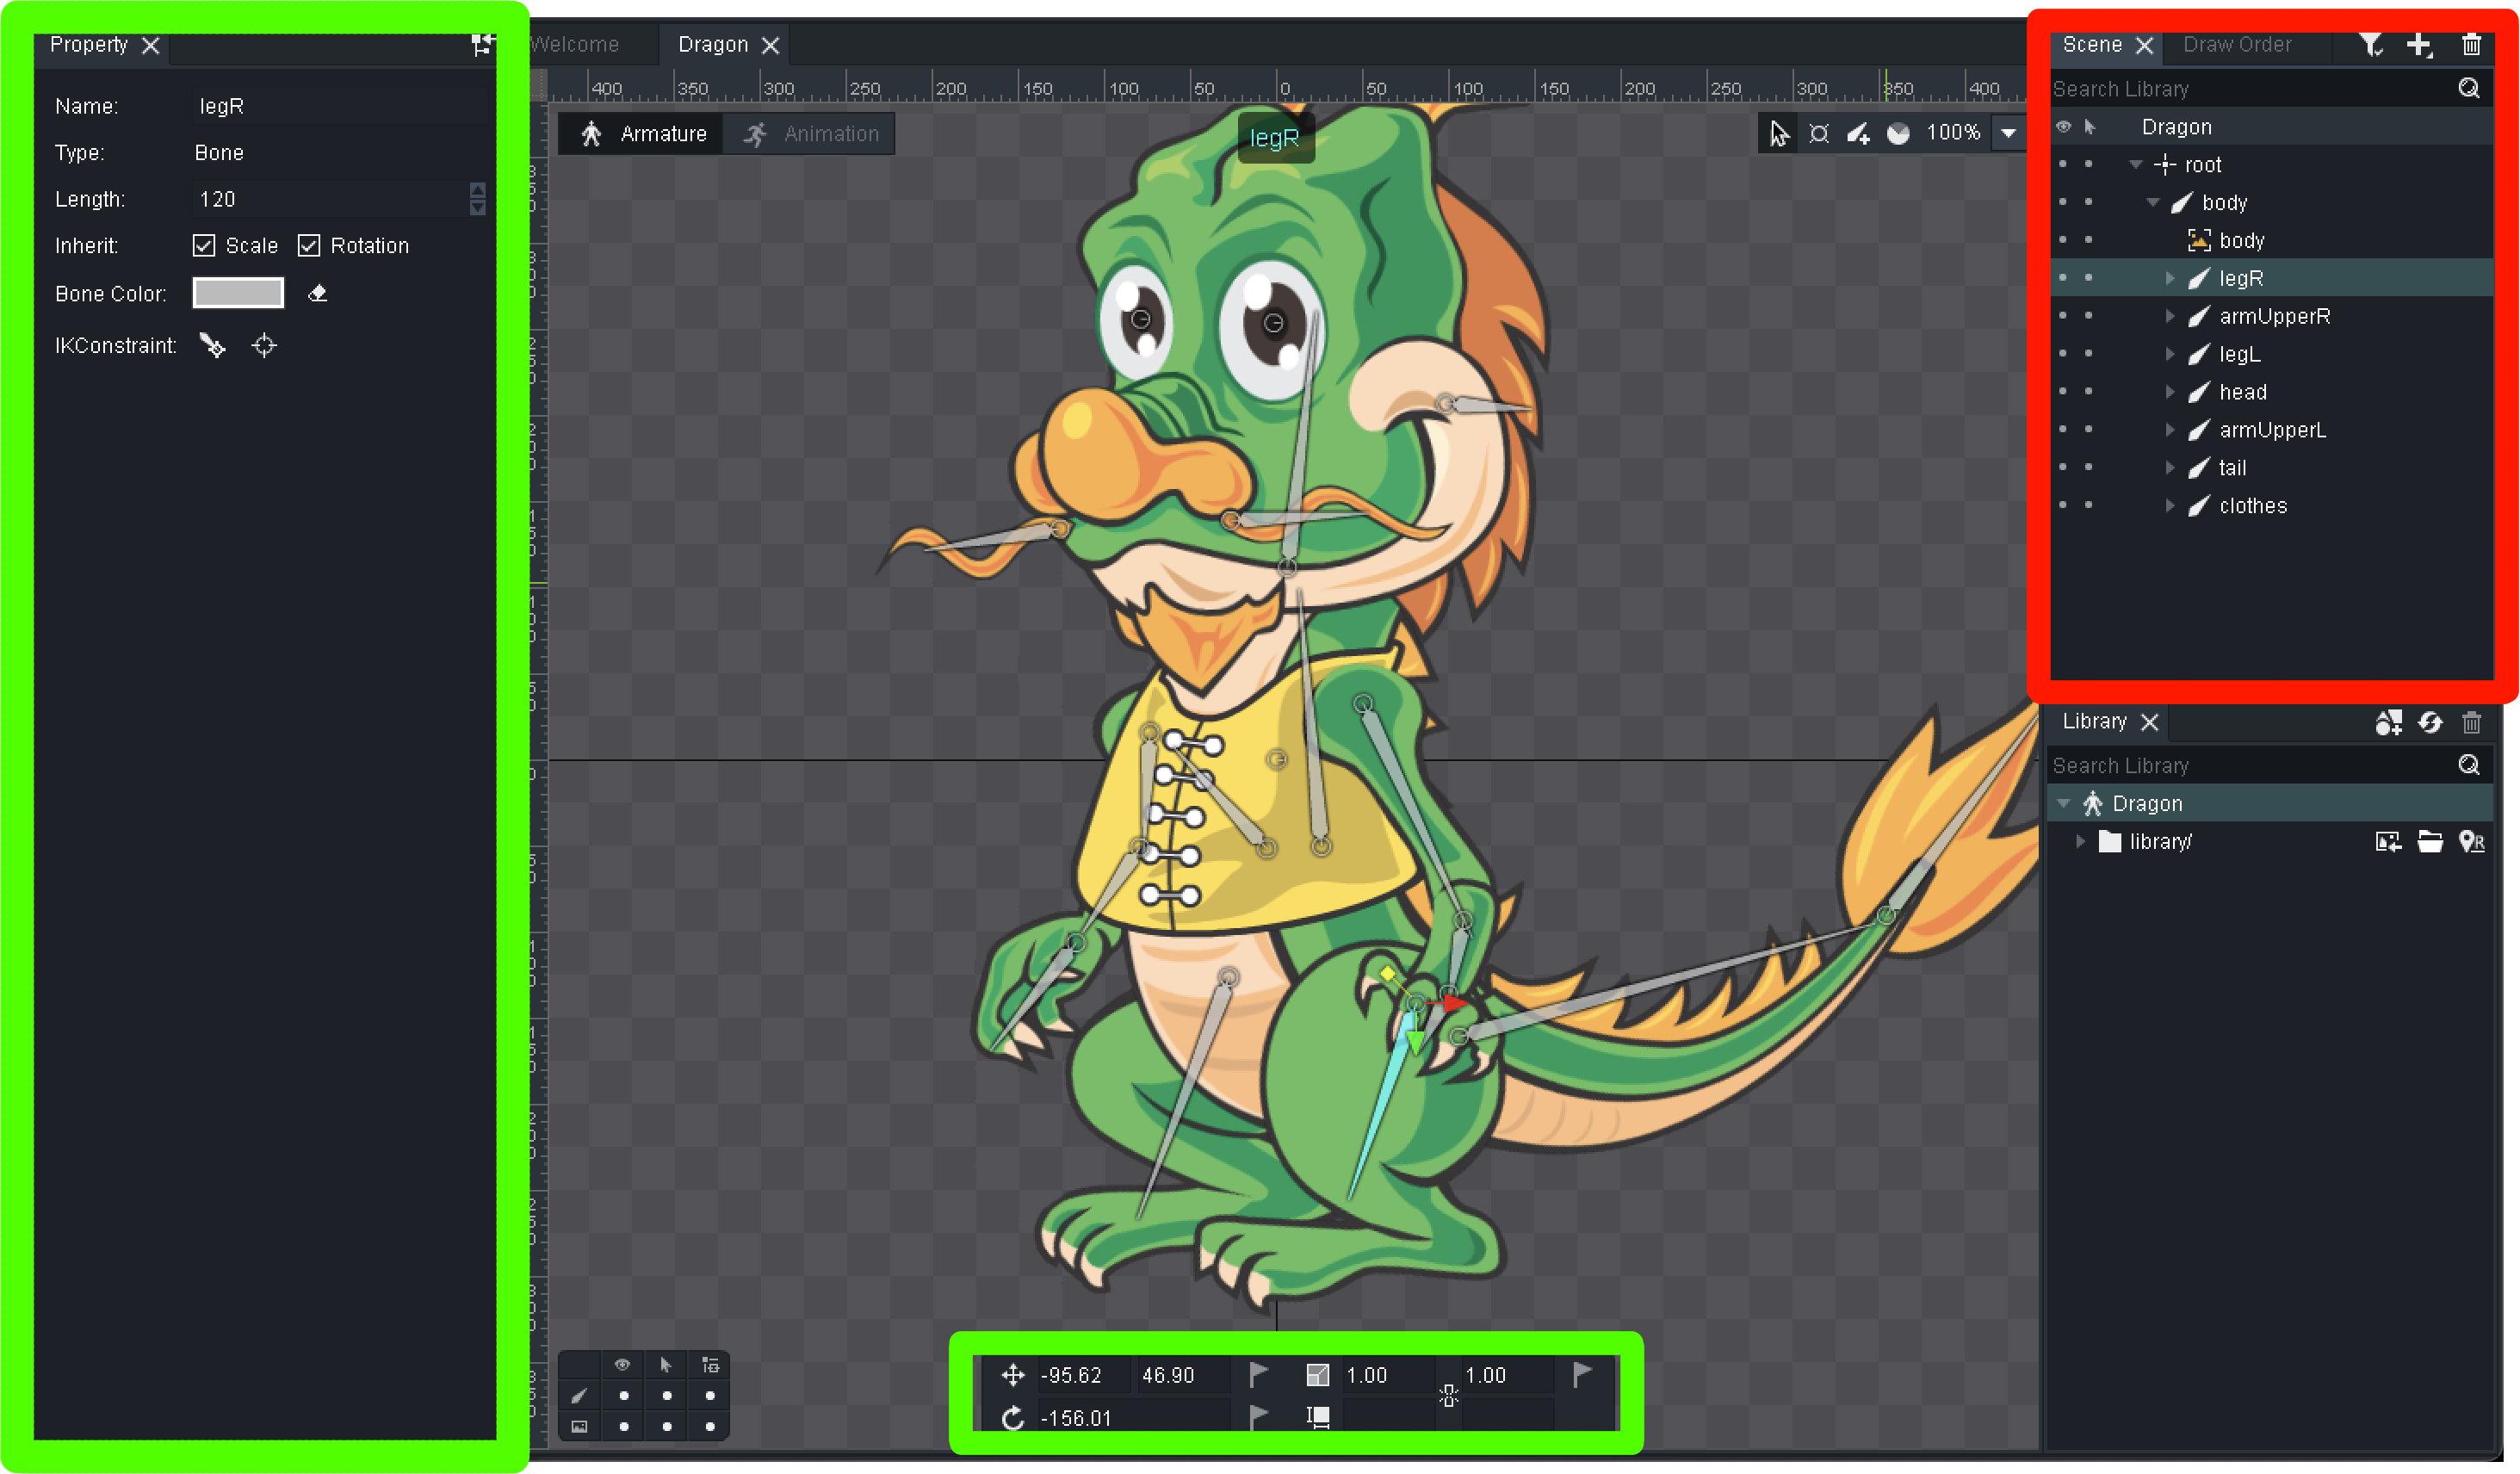Expand the library/ folder

point(2080,842)
